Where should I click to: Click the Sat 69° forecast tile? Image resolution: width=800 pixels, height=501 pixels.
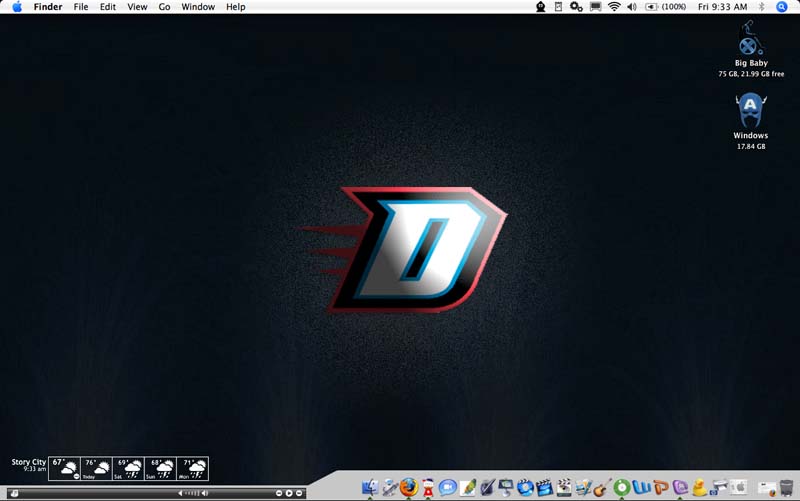coord(128,468)
